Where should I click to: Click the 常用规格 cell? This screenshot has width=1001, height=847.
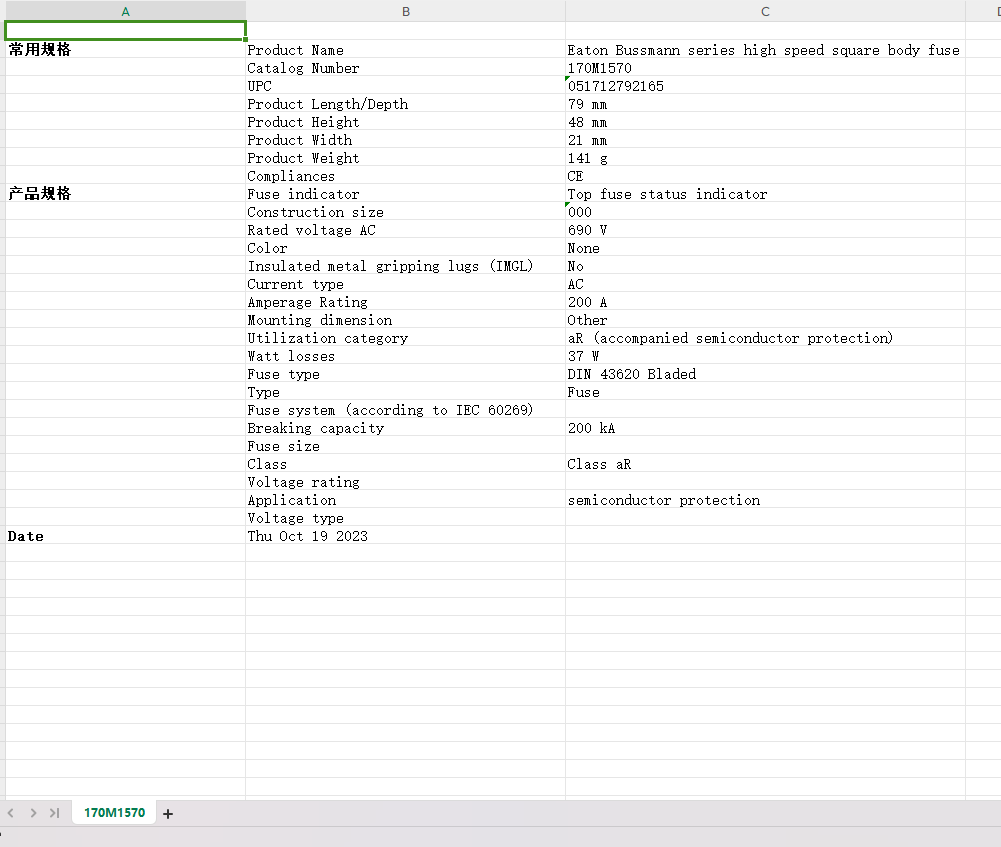[x=125, y=50]
